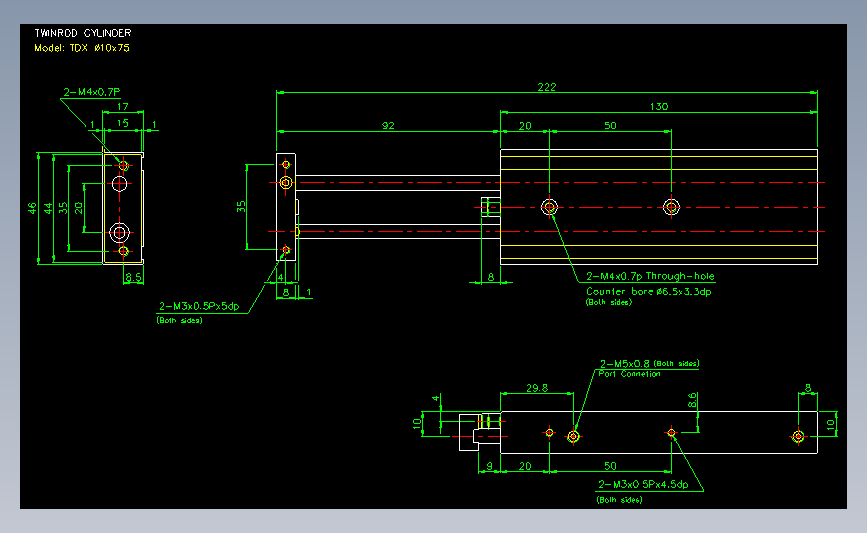867x533 pixels.
Task: Select the 9 dimension in the bottom view
Action: pyautogui.click(x=489, y=466)
